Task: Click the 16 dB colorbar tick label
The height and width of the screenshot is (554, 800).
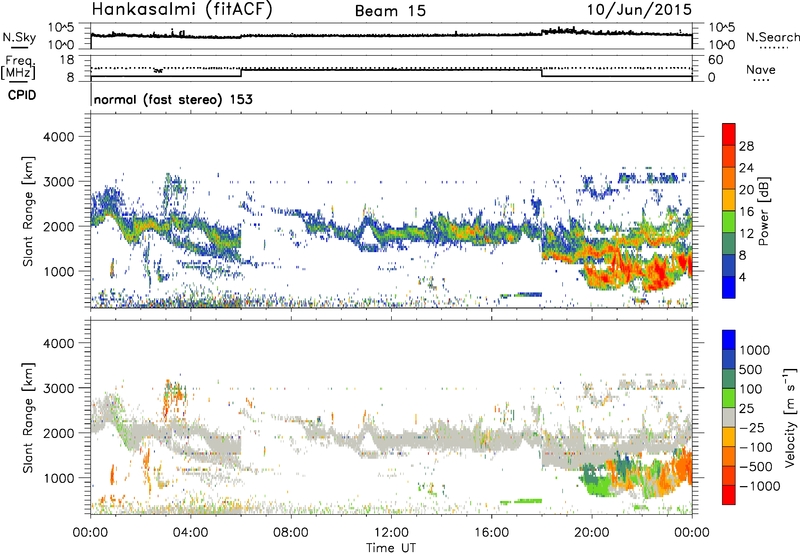Action: [746, 212]
